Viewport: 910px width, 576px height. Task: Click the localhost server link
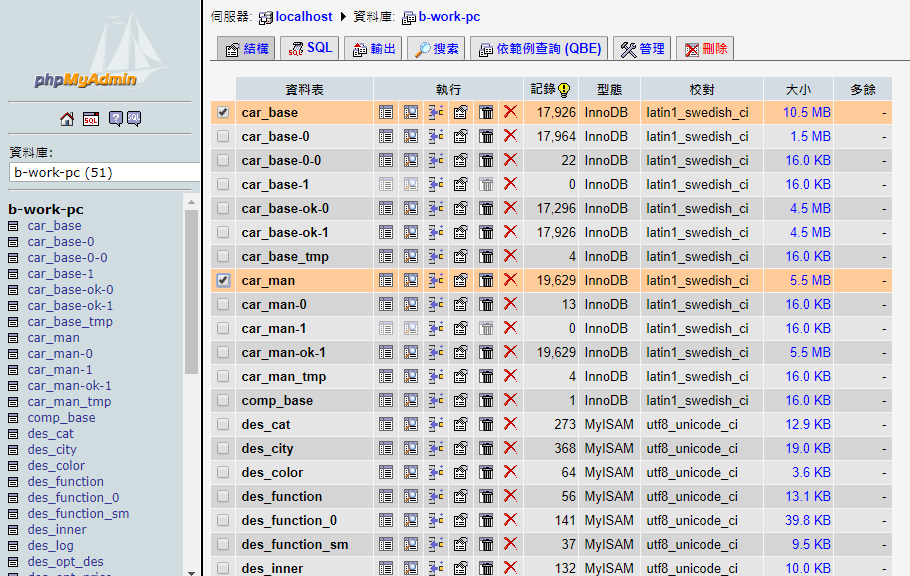point(303,17)
